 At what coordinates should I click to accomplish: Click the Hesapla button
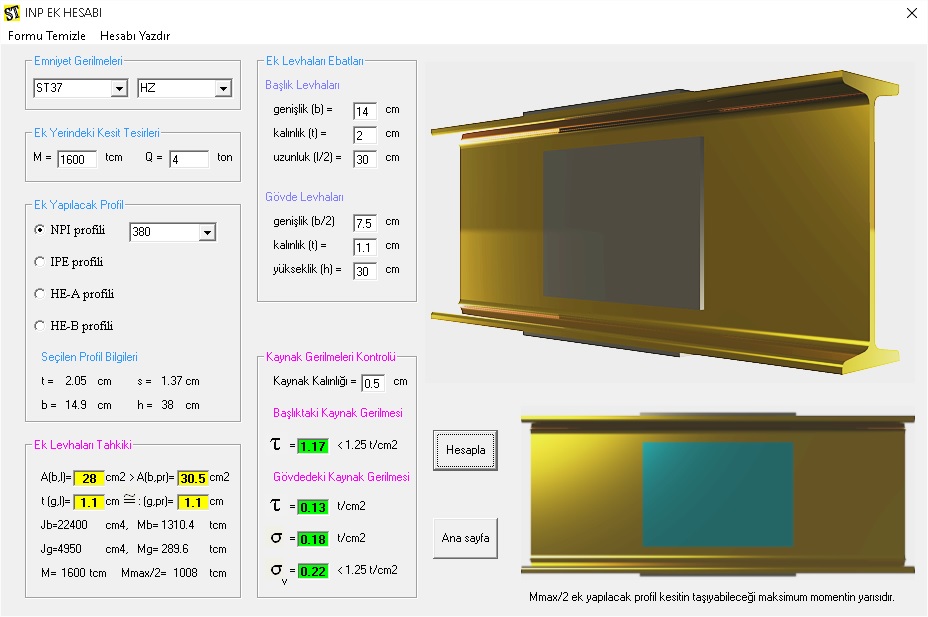tap(465, 450)
